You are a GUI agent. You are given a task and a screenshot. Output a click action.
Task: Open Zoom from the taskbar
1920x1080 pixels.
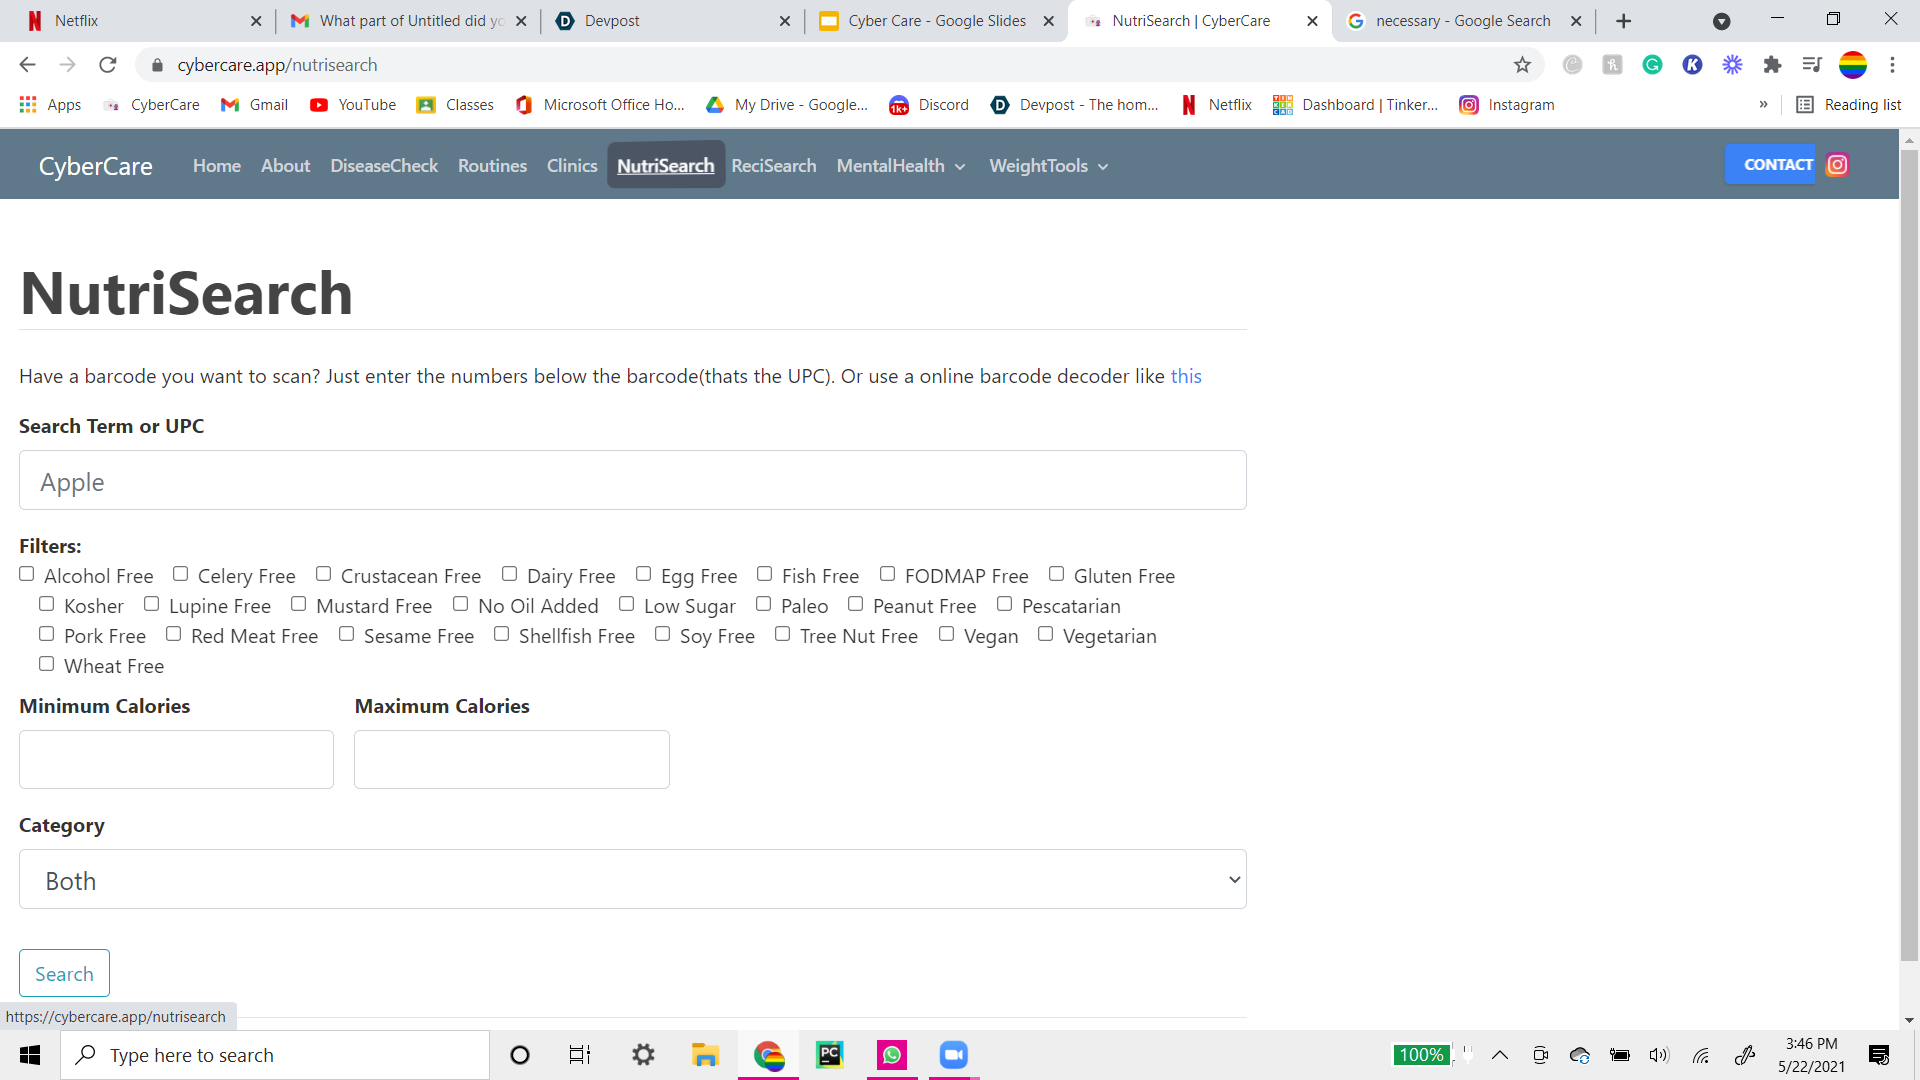(953, 1055)
